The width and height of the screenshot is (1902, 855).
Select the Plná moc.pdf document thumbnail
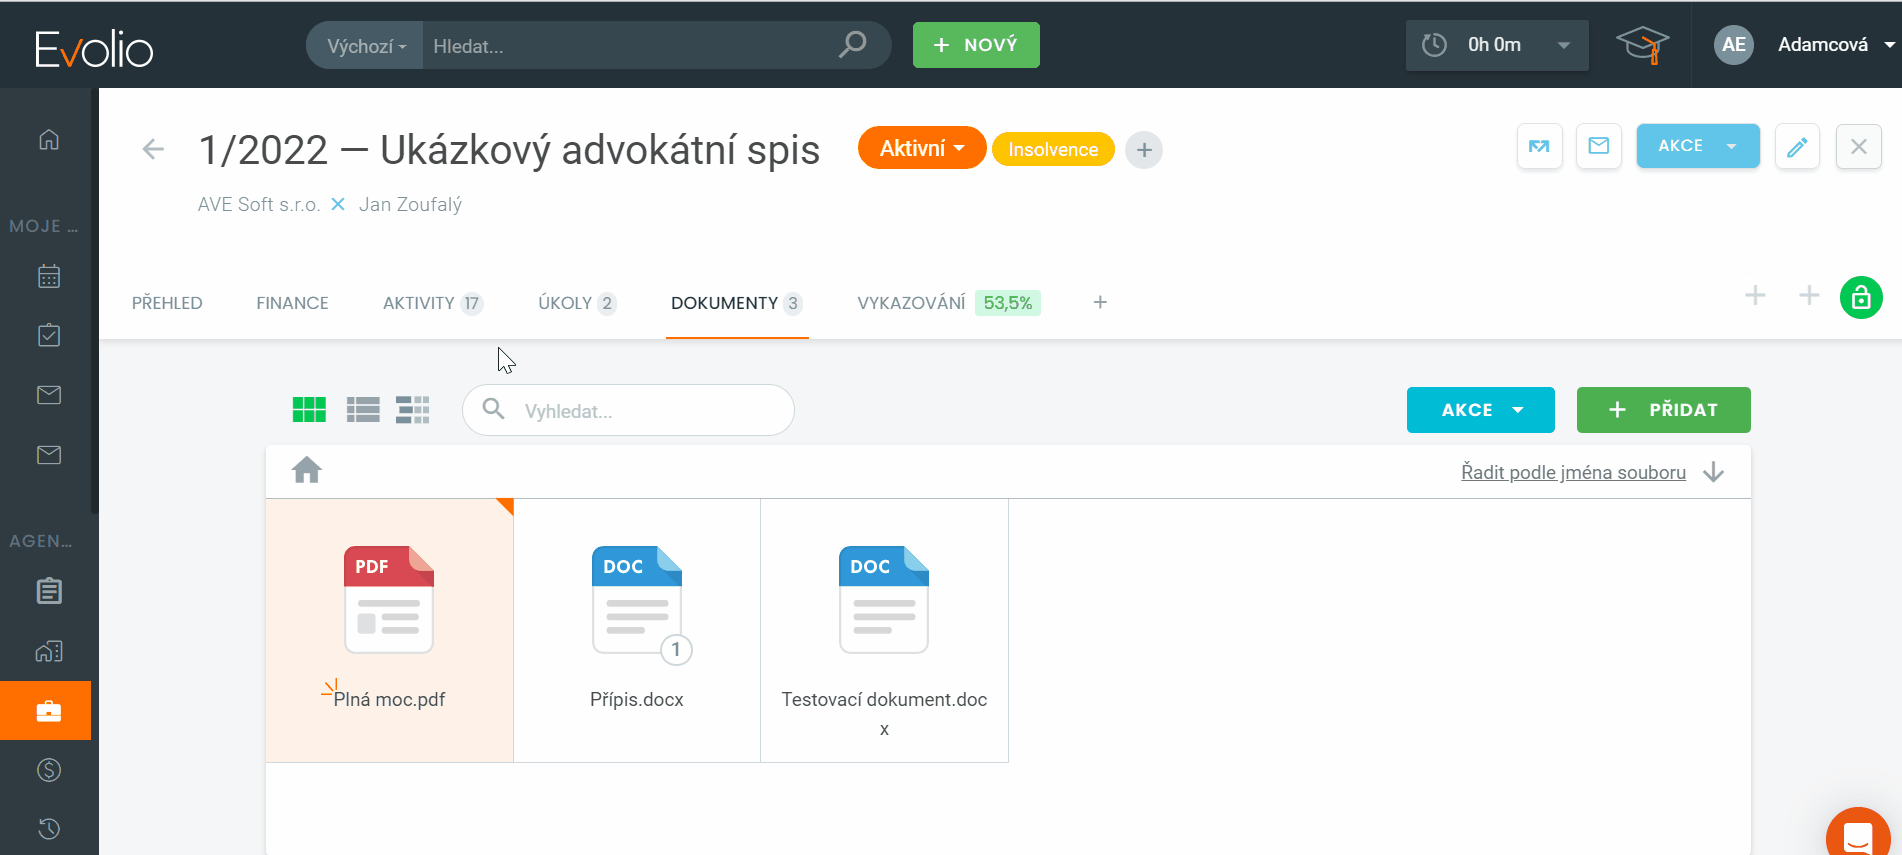(x=389, y=601)
